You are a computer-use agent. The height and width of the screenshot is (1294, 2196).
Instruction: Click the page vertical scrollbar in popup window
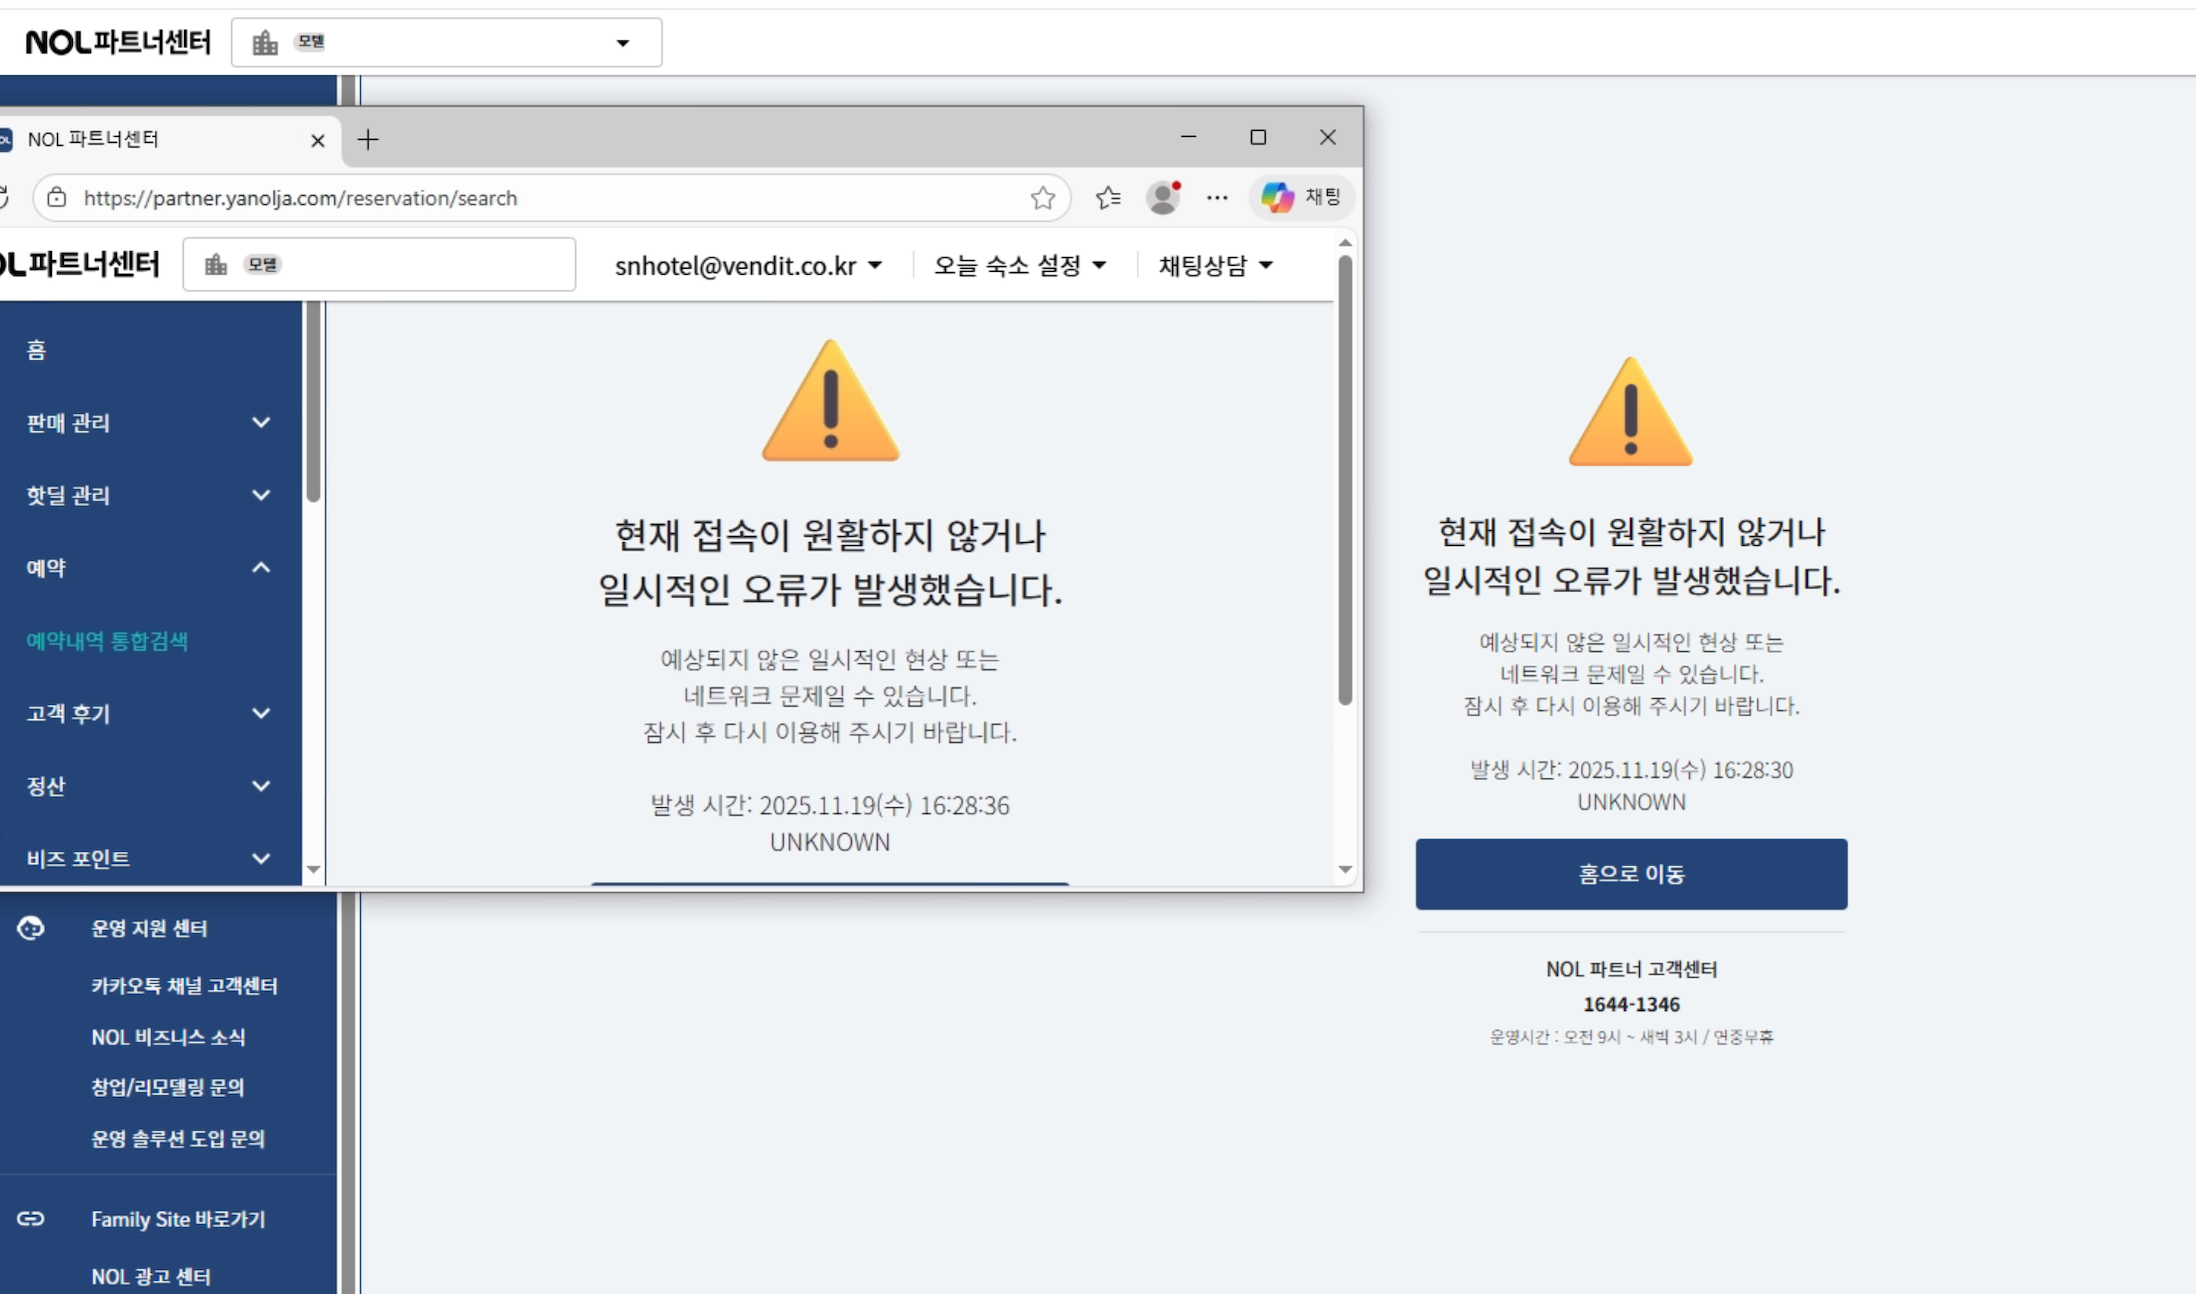coord(1345,480)
